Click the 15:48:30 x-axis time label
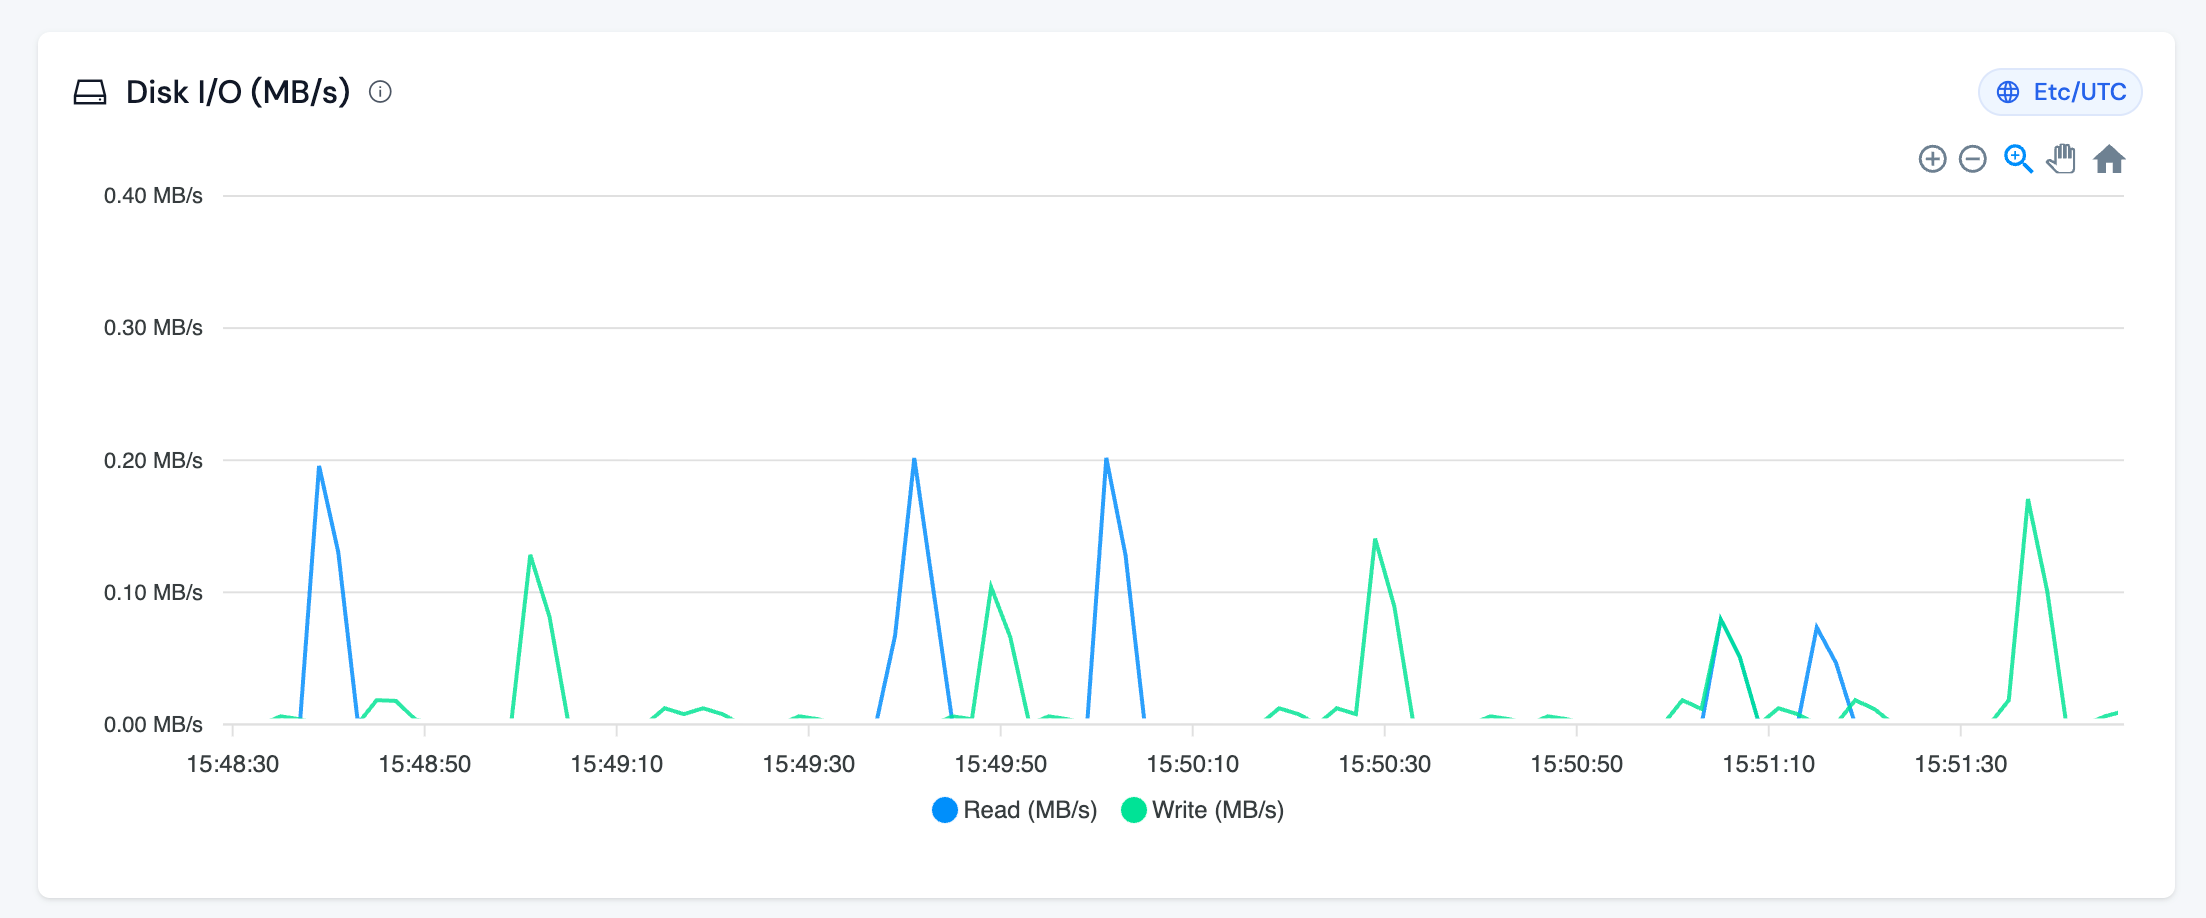The height and width of the screenshot is (918, 2206). click(x=232, y=764)
